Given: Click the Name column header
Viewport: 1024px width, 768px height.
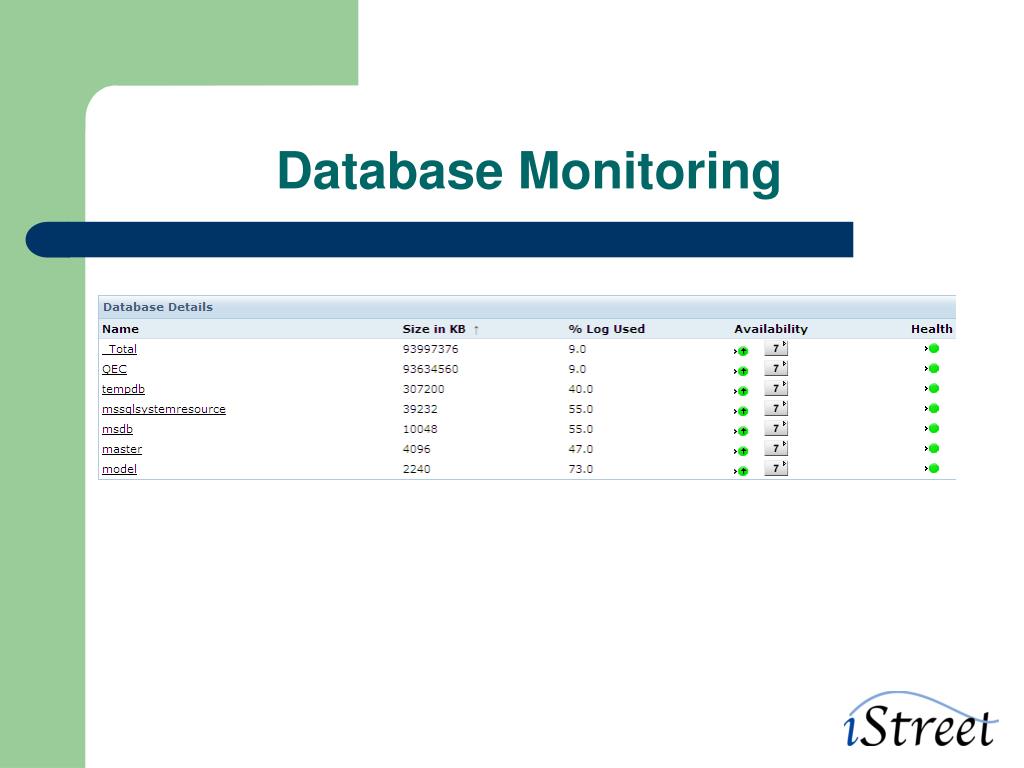Looking at the screenshot, I should tap(120, 329).
